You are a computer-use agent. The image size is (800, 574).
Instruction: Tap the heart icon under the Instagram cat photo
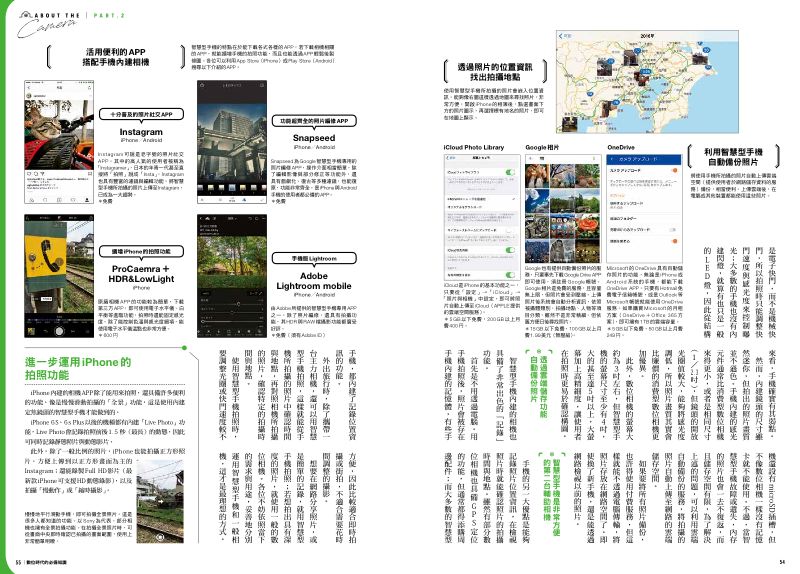[29, 173]
